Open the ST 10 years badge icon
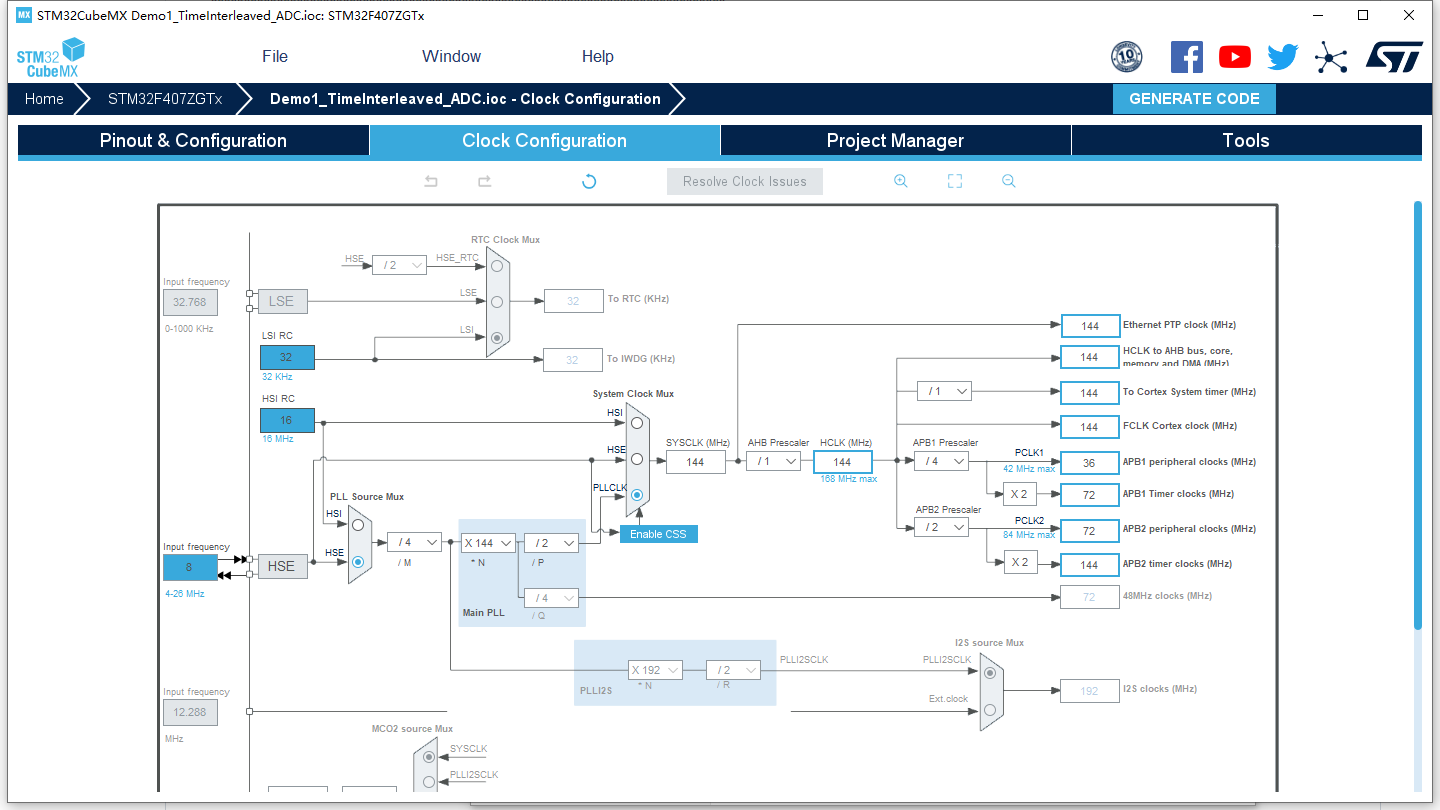 (x=1127, y=57)
